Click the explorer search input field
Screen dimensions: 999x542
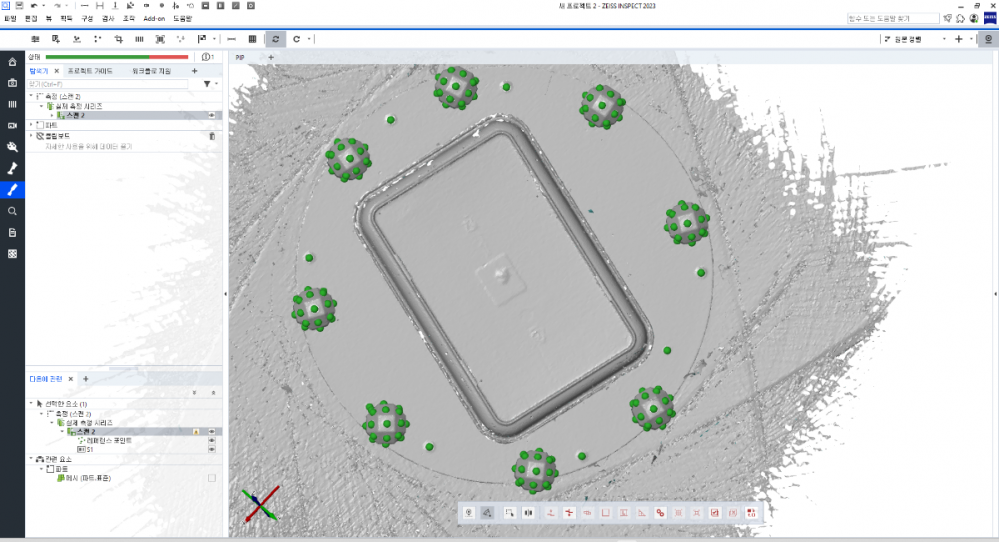pyautogui.click(x=110, y=84)
